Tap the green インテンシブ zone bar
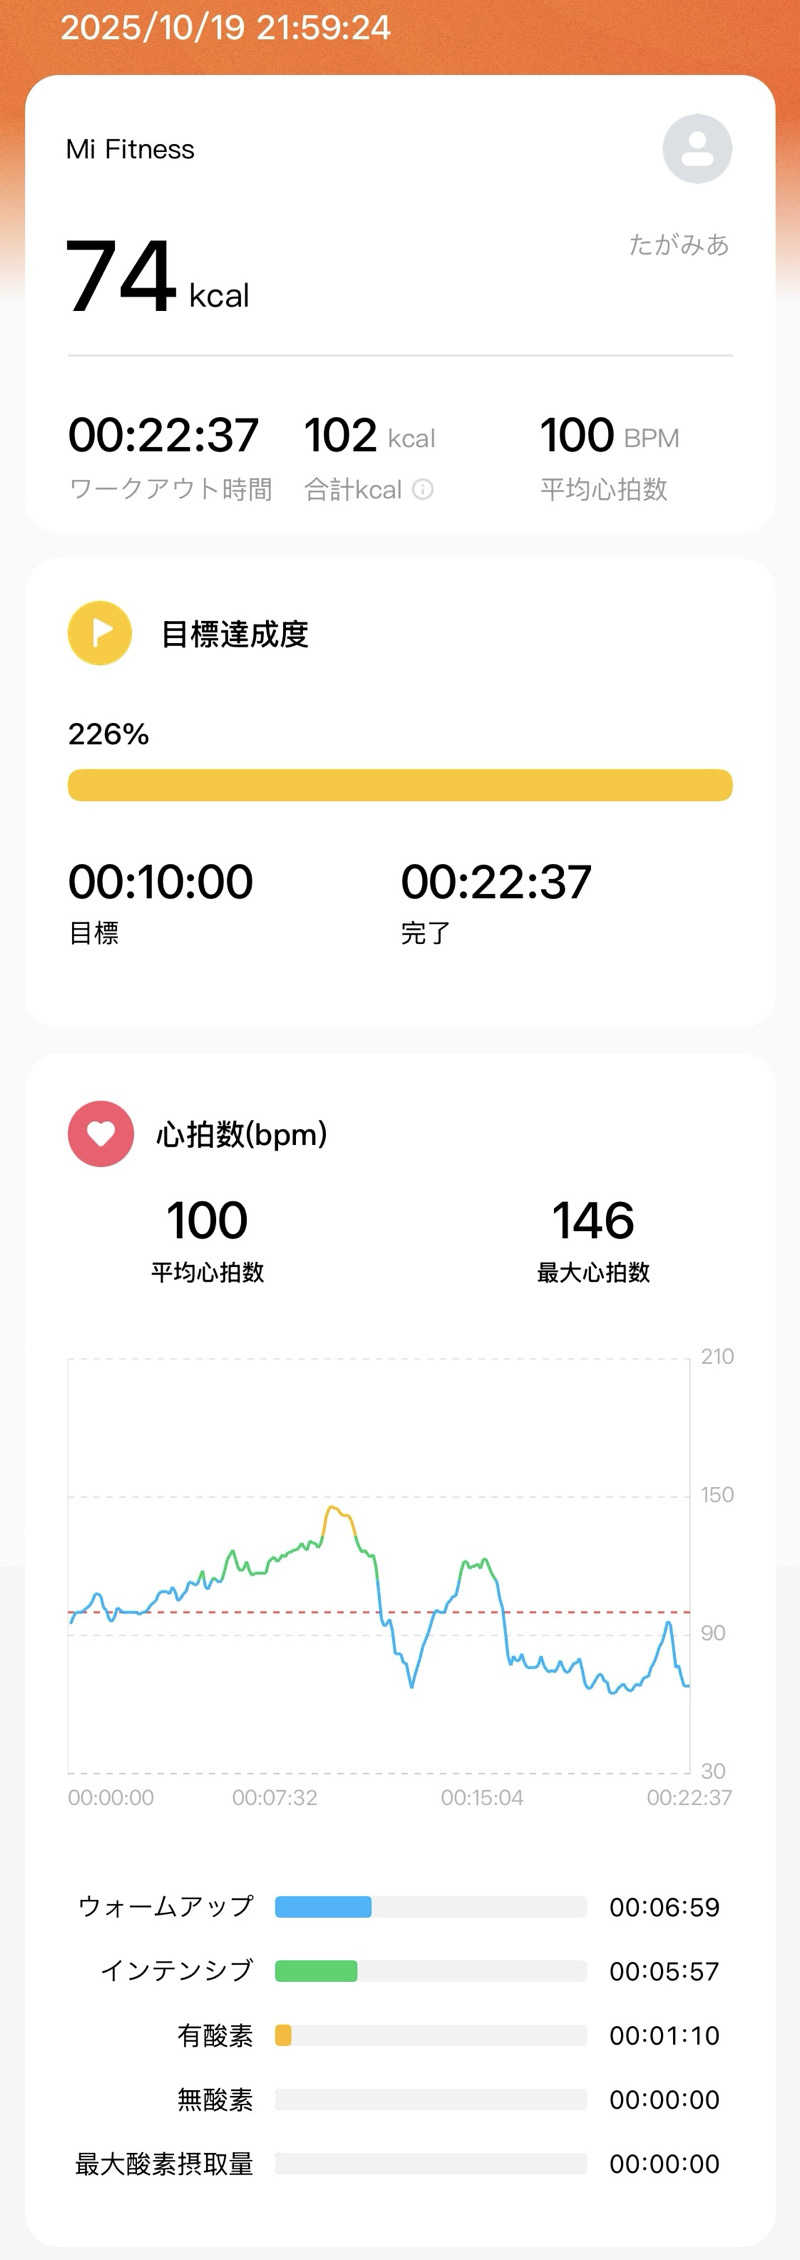 click(x=316, y=1971)
